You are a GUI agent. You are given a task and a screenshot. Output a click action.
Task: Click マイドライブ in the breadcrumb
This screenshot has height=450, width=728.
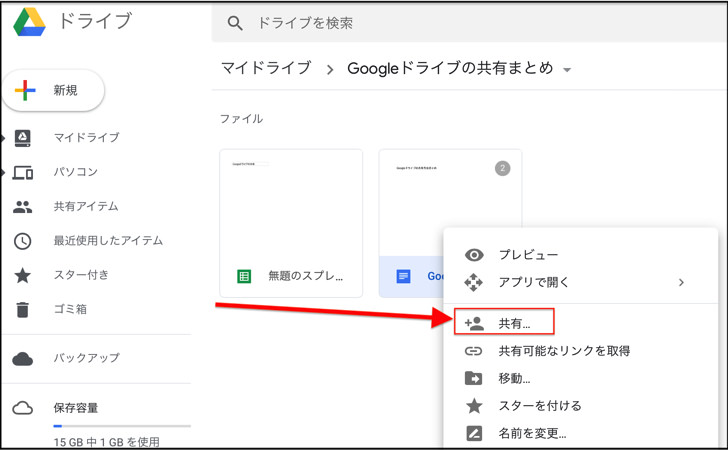pos(266,68)
